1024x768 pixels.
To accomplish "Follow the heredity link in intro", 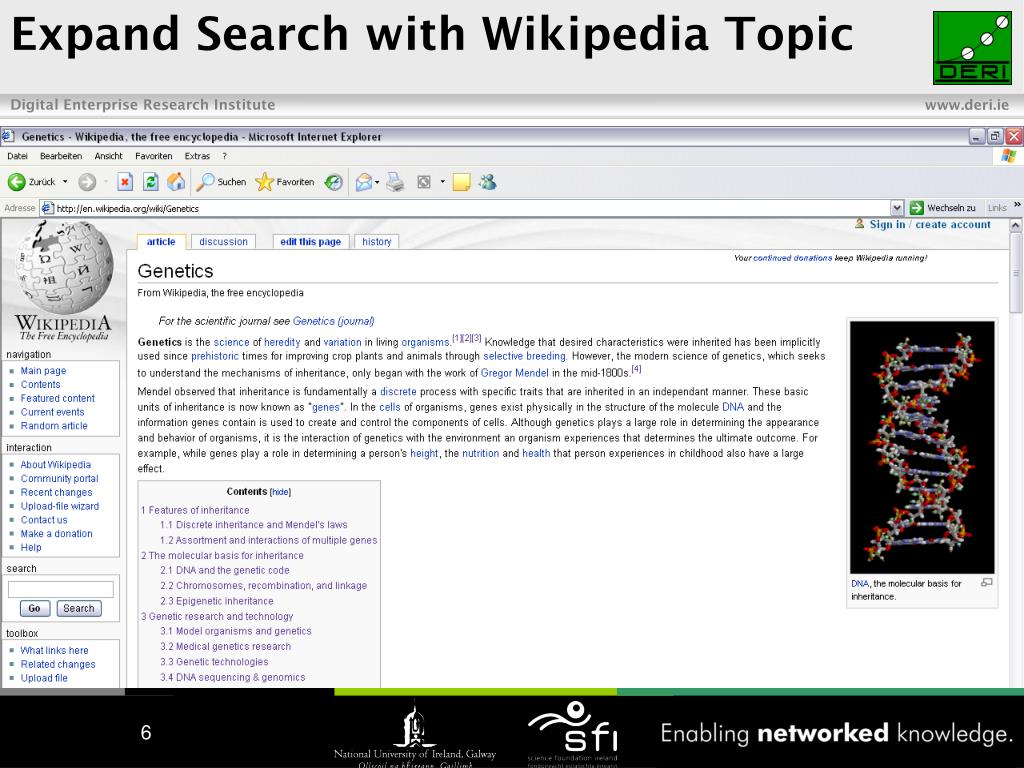I will pyautogui.click(x=282, y=342).
